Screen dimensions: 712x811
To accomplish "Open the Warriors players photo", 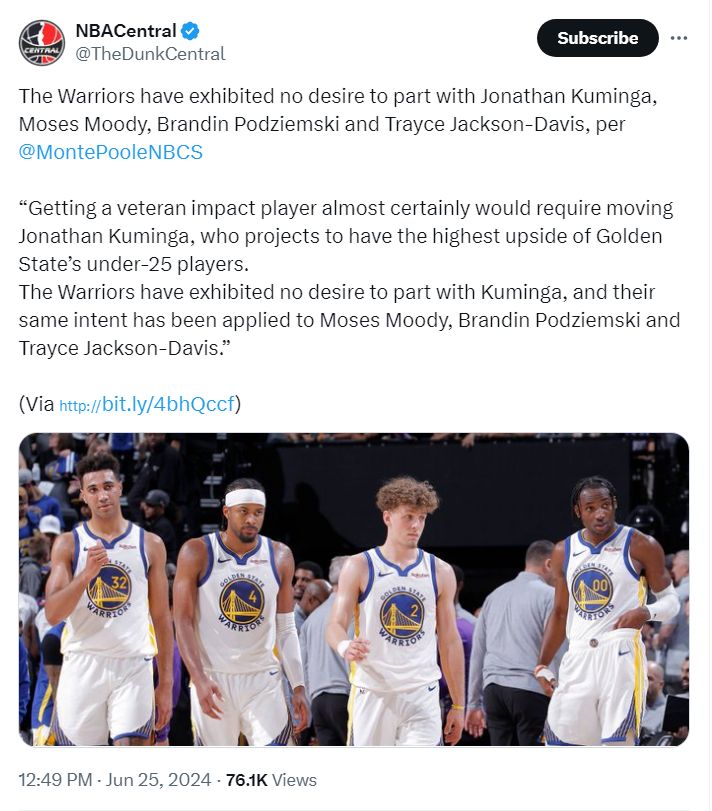I will coord(354,589).
